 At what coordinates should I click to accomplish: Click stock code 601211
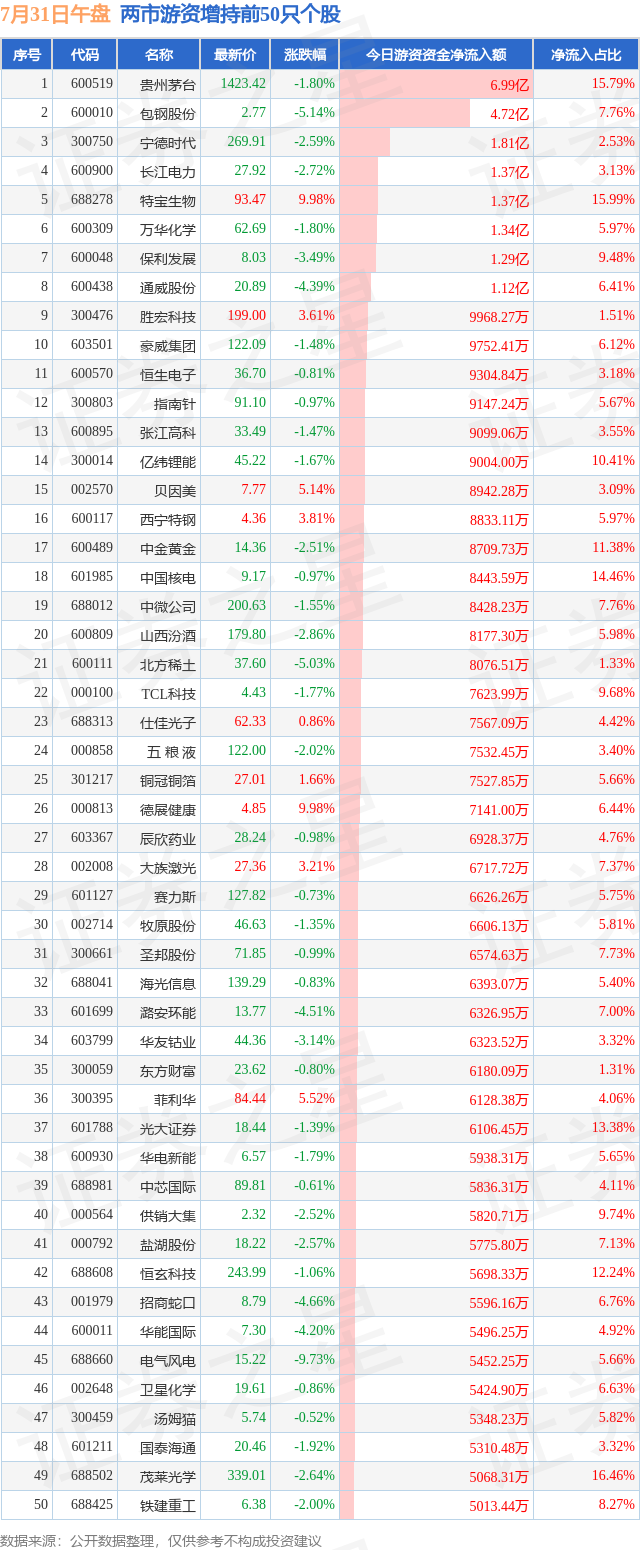92,1447
